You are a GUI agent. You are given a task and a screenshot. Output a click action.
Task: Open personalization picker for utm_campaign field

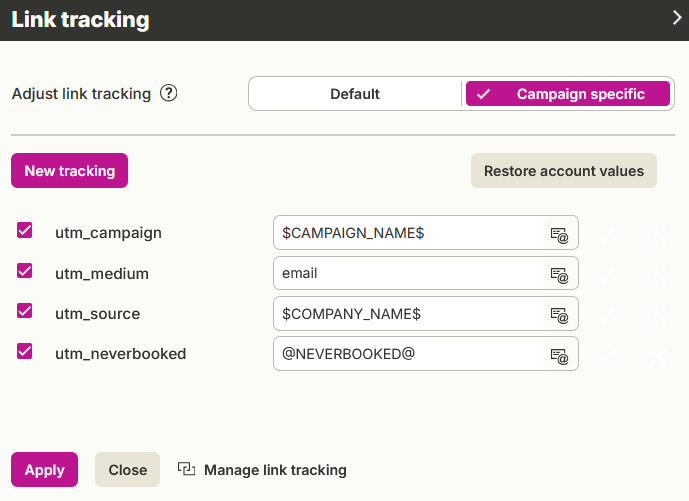tap(559, 235)
